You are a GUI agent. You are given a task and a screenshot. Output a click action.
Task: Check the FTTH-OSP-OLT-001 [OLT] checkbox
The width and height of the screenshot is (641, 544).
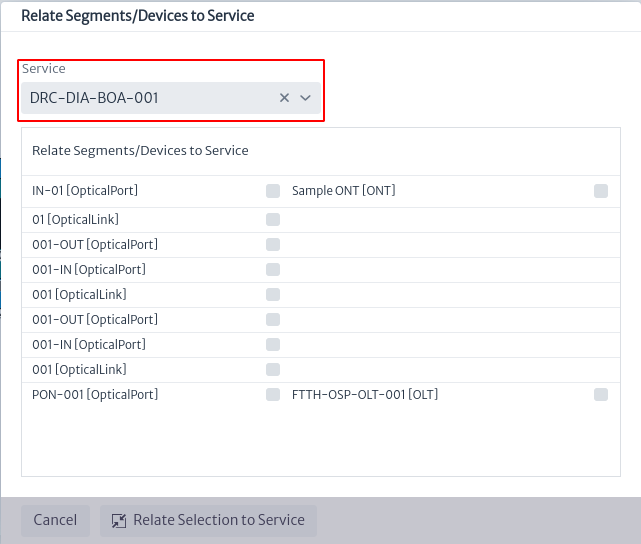pyautogui.click(x=601, y=394)
